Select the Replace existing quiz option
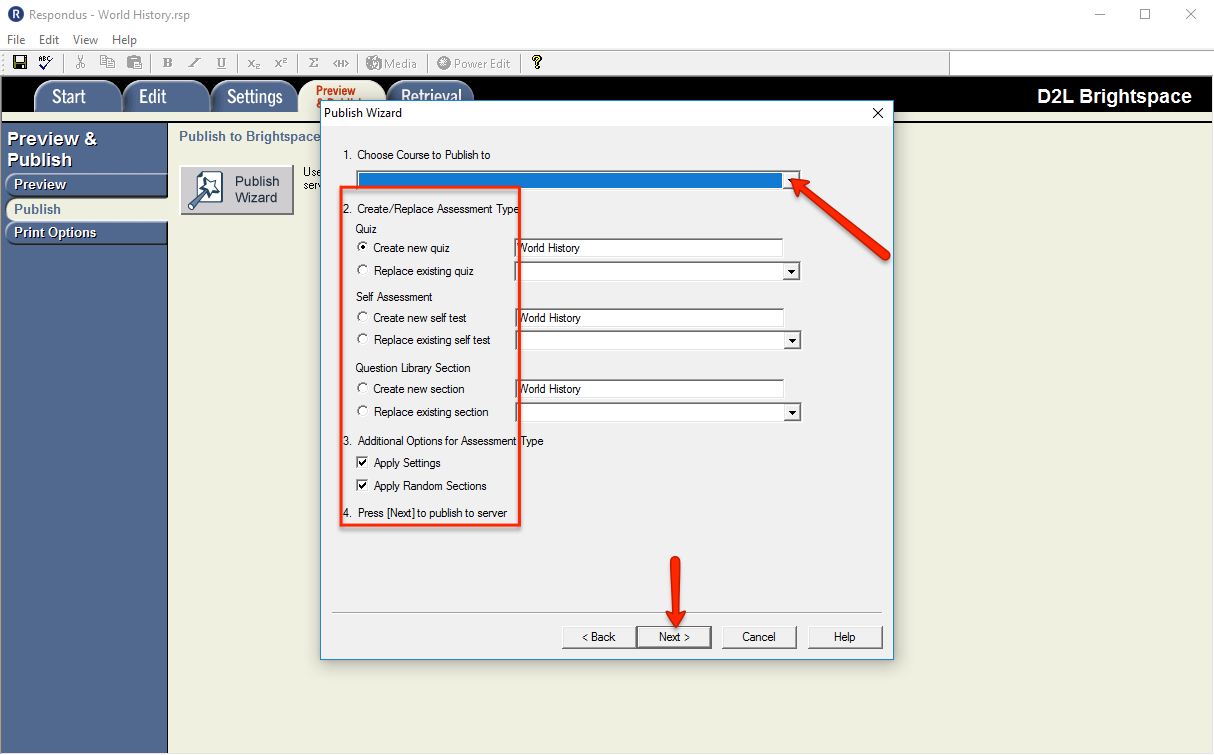This screenshot has width=1214, height=755. (x=362, y=271)
